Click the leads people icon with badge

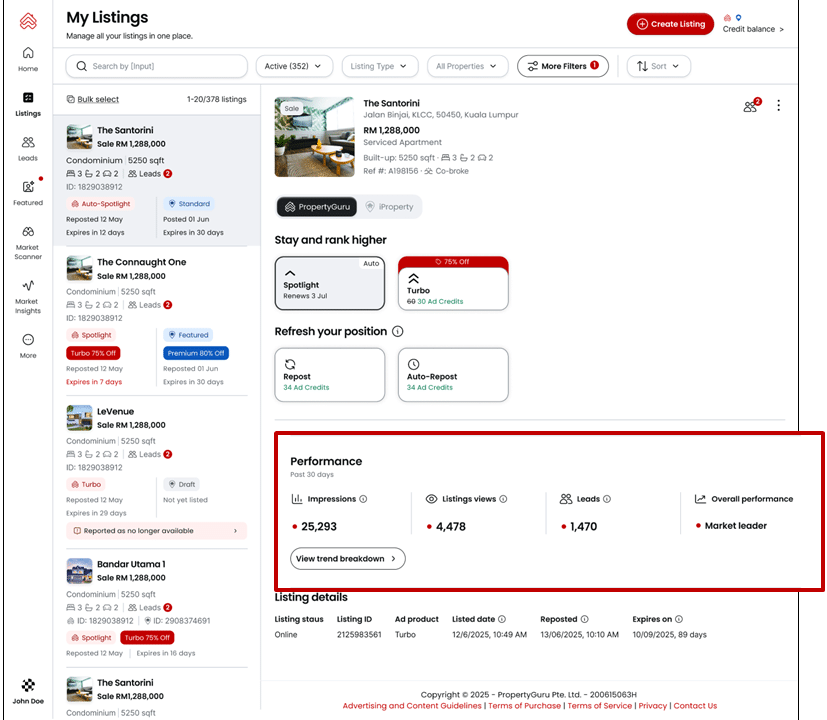[751, 106]
